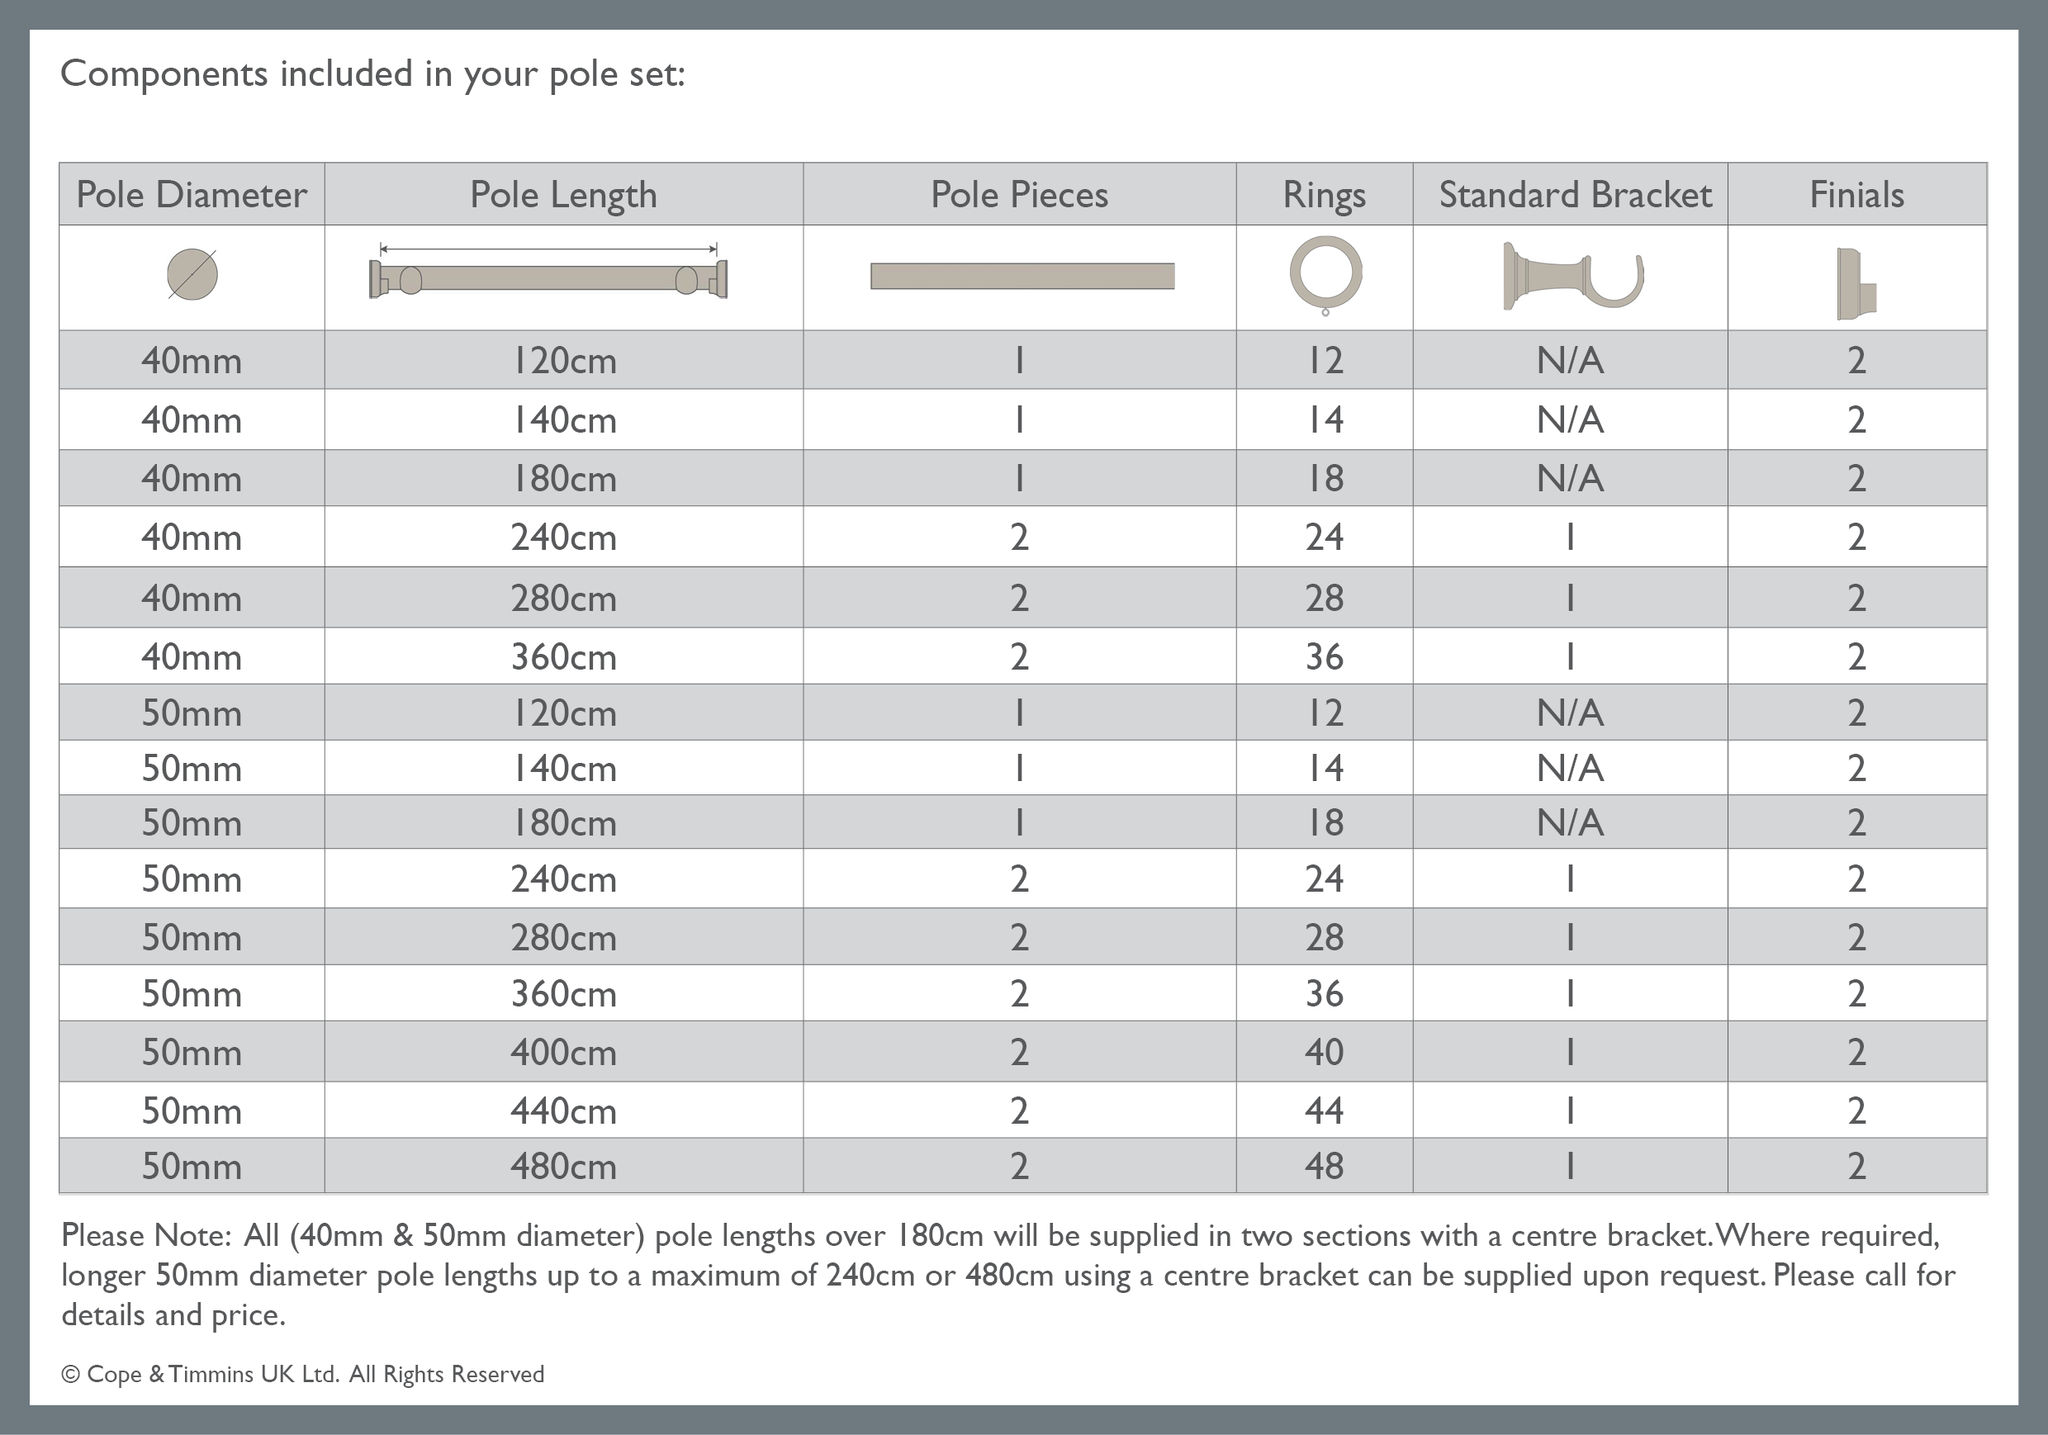This screenshot has height=1435, width=2048.
Task: Click the finial end cap icon
Action: pyautogui.click(x=1856, y=283)
